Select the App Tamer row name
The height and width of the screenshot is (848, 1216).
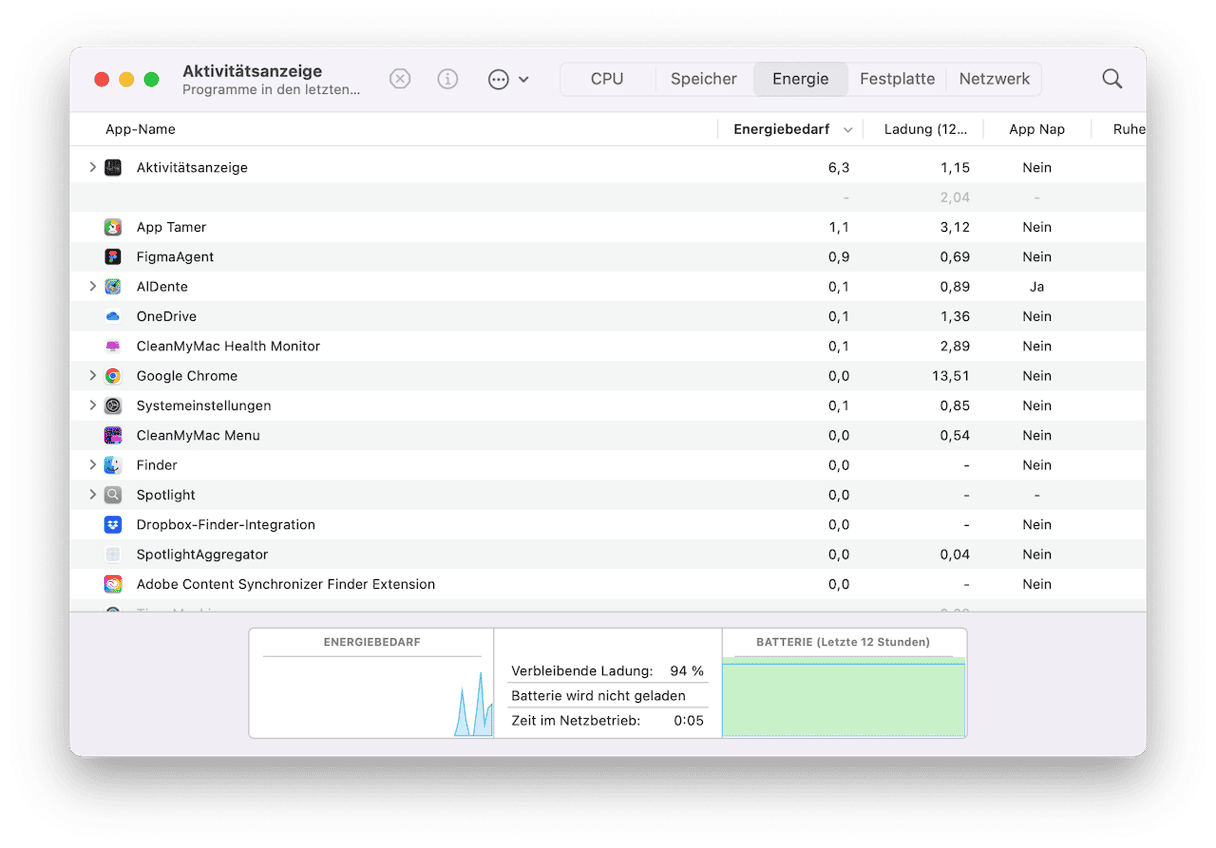[171, 227]
